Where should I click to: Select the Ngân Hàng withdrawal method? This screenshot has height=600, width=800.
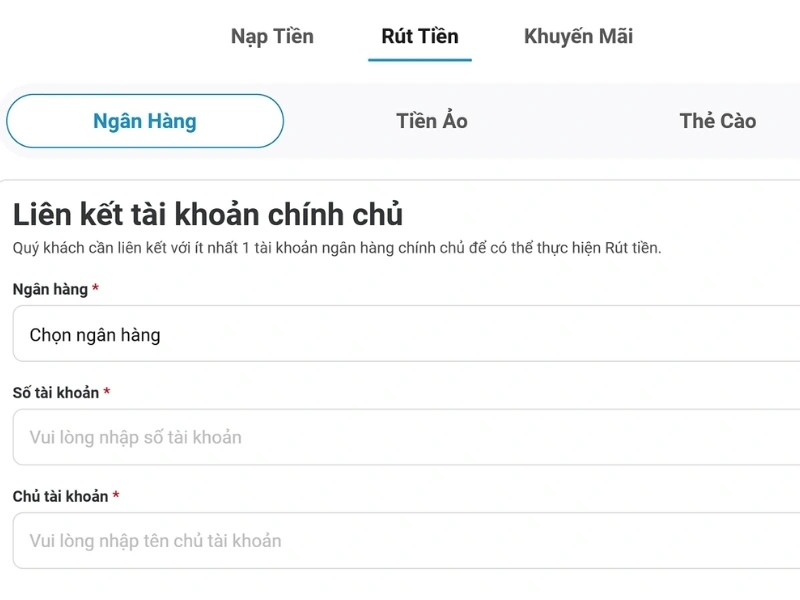(144, 120)
